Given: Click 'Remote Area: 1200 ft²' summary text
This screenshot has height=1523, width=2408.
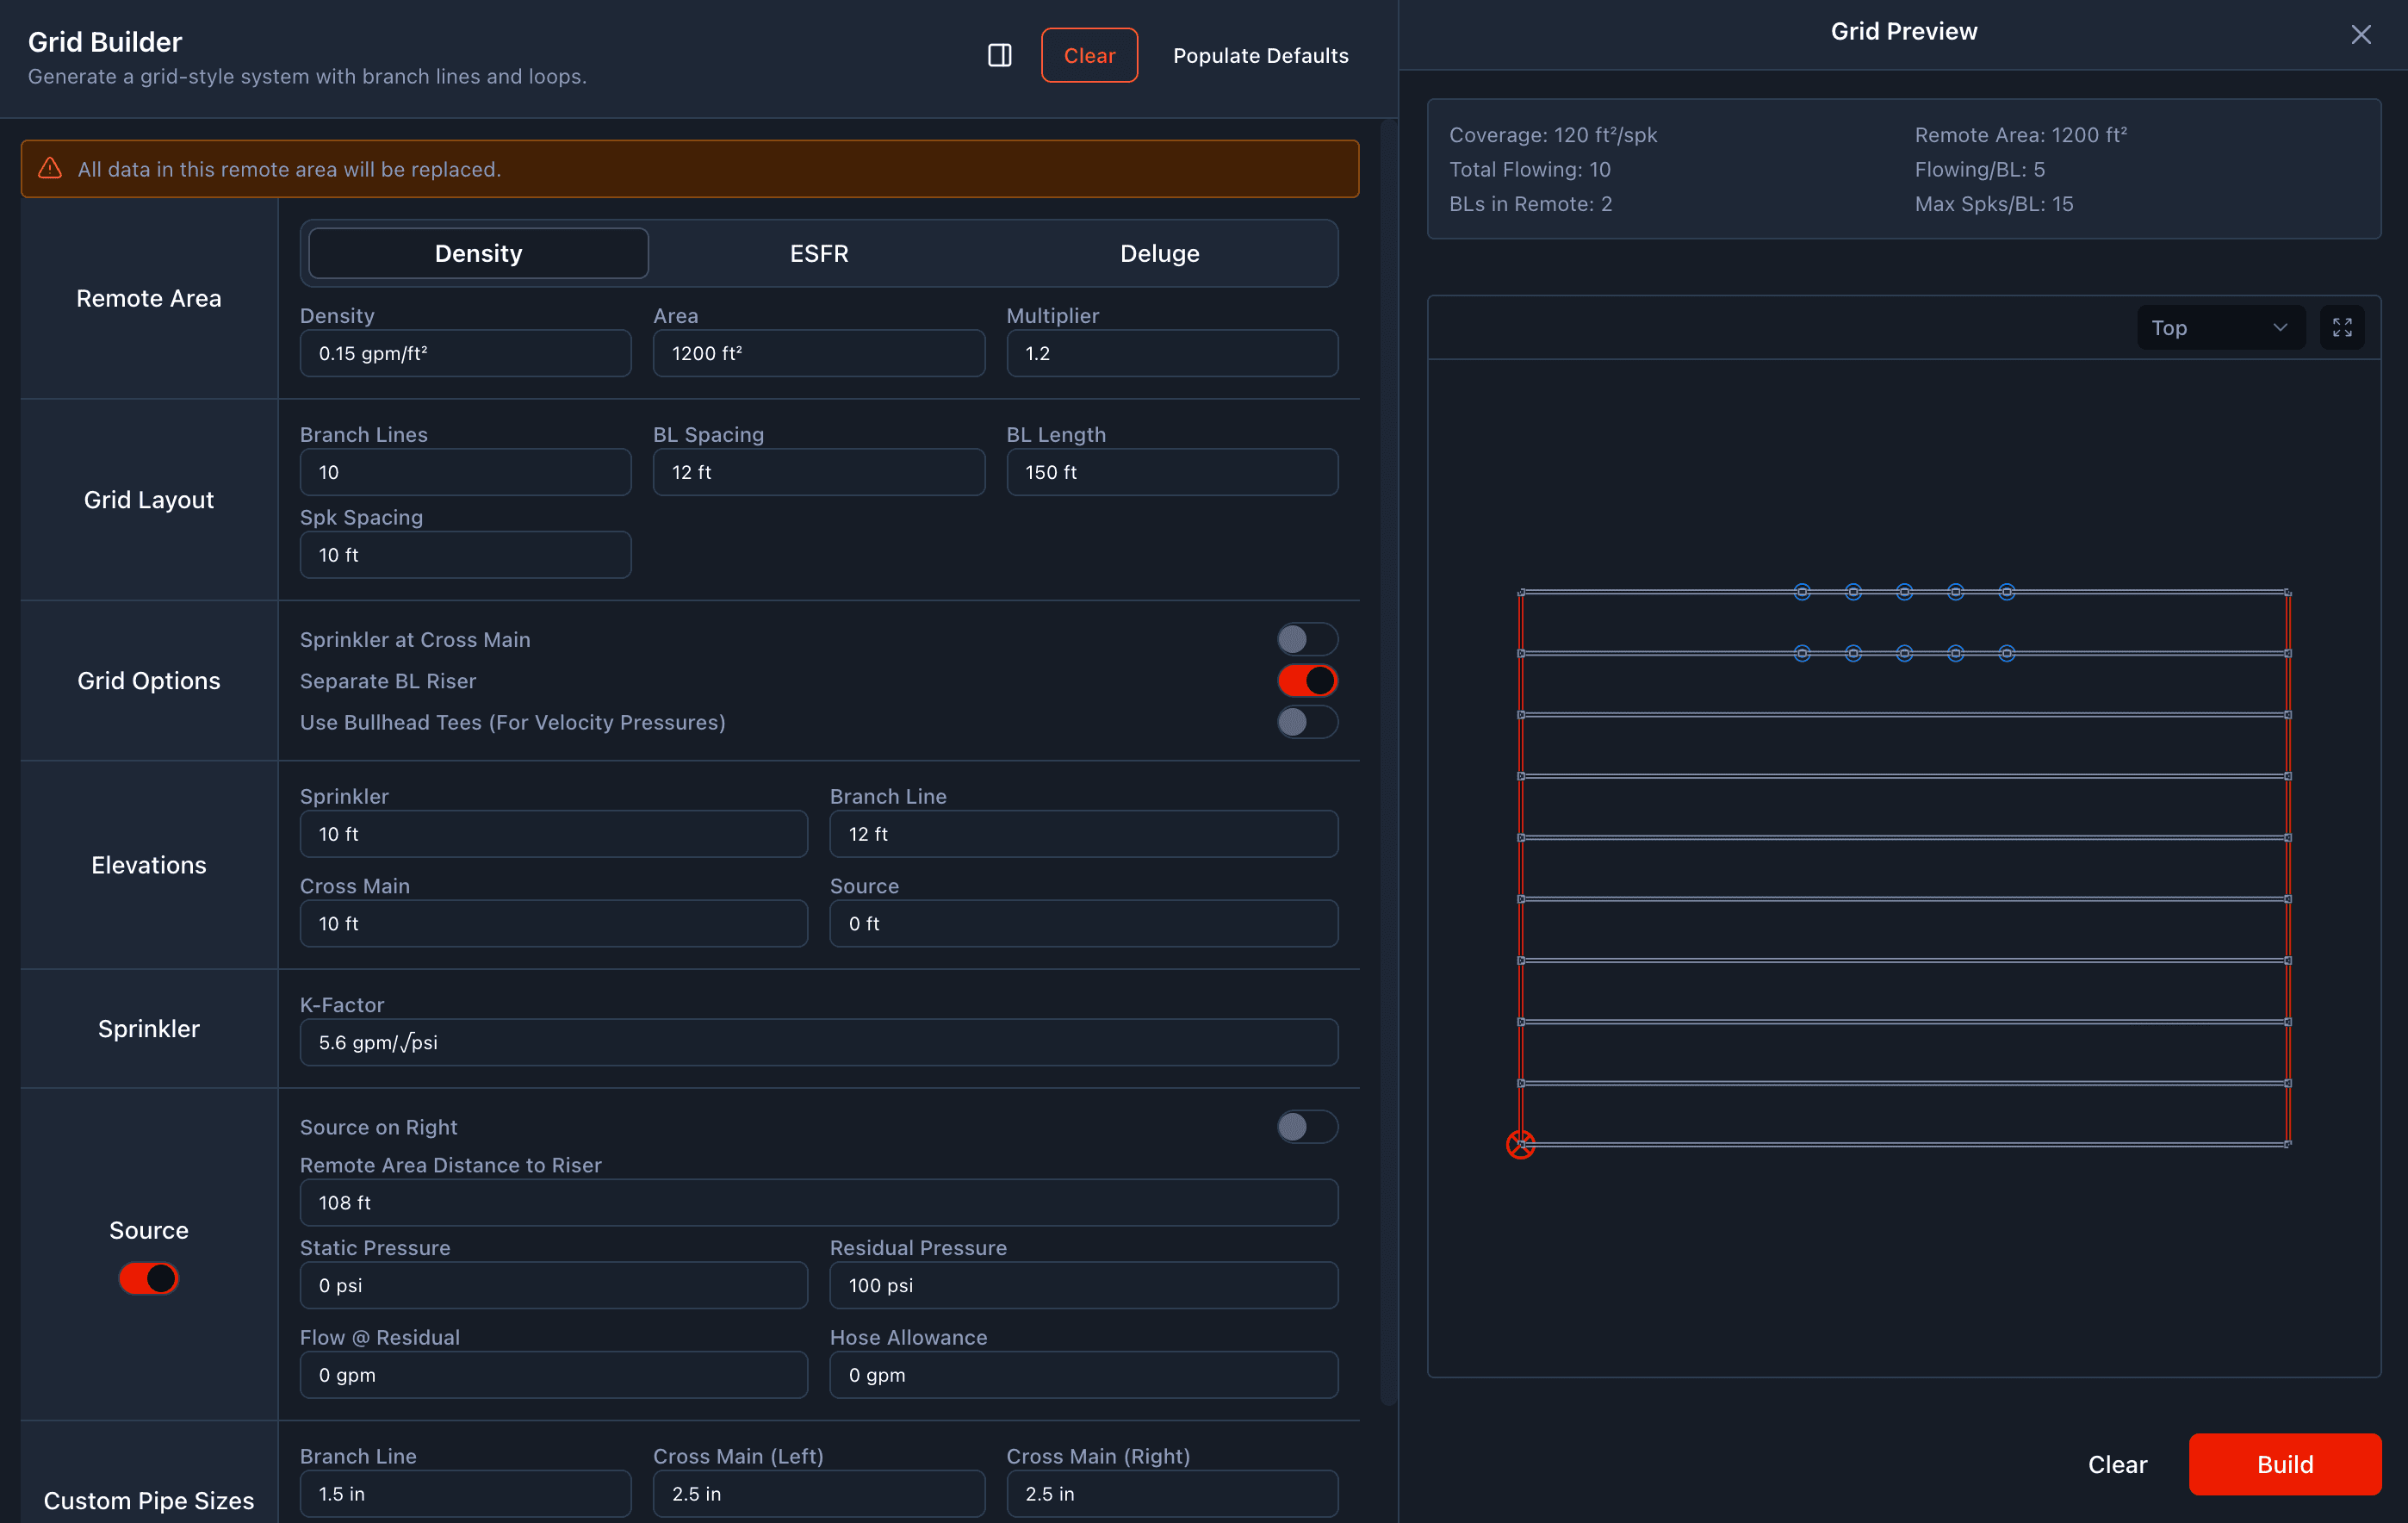Looking at the screenshot, I should (x=2020, y=135).
